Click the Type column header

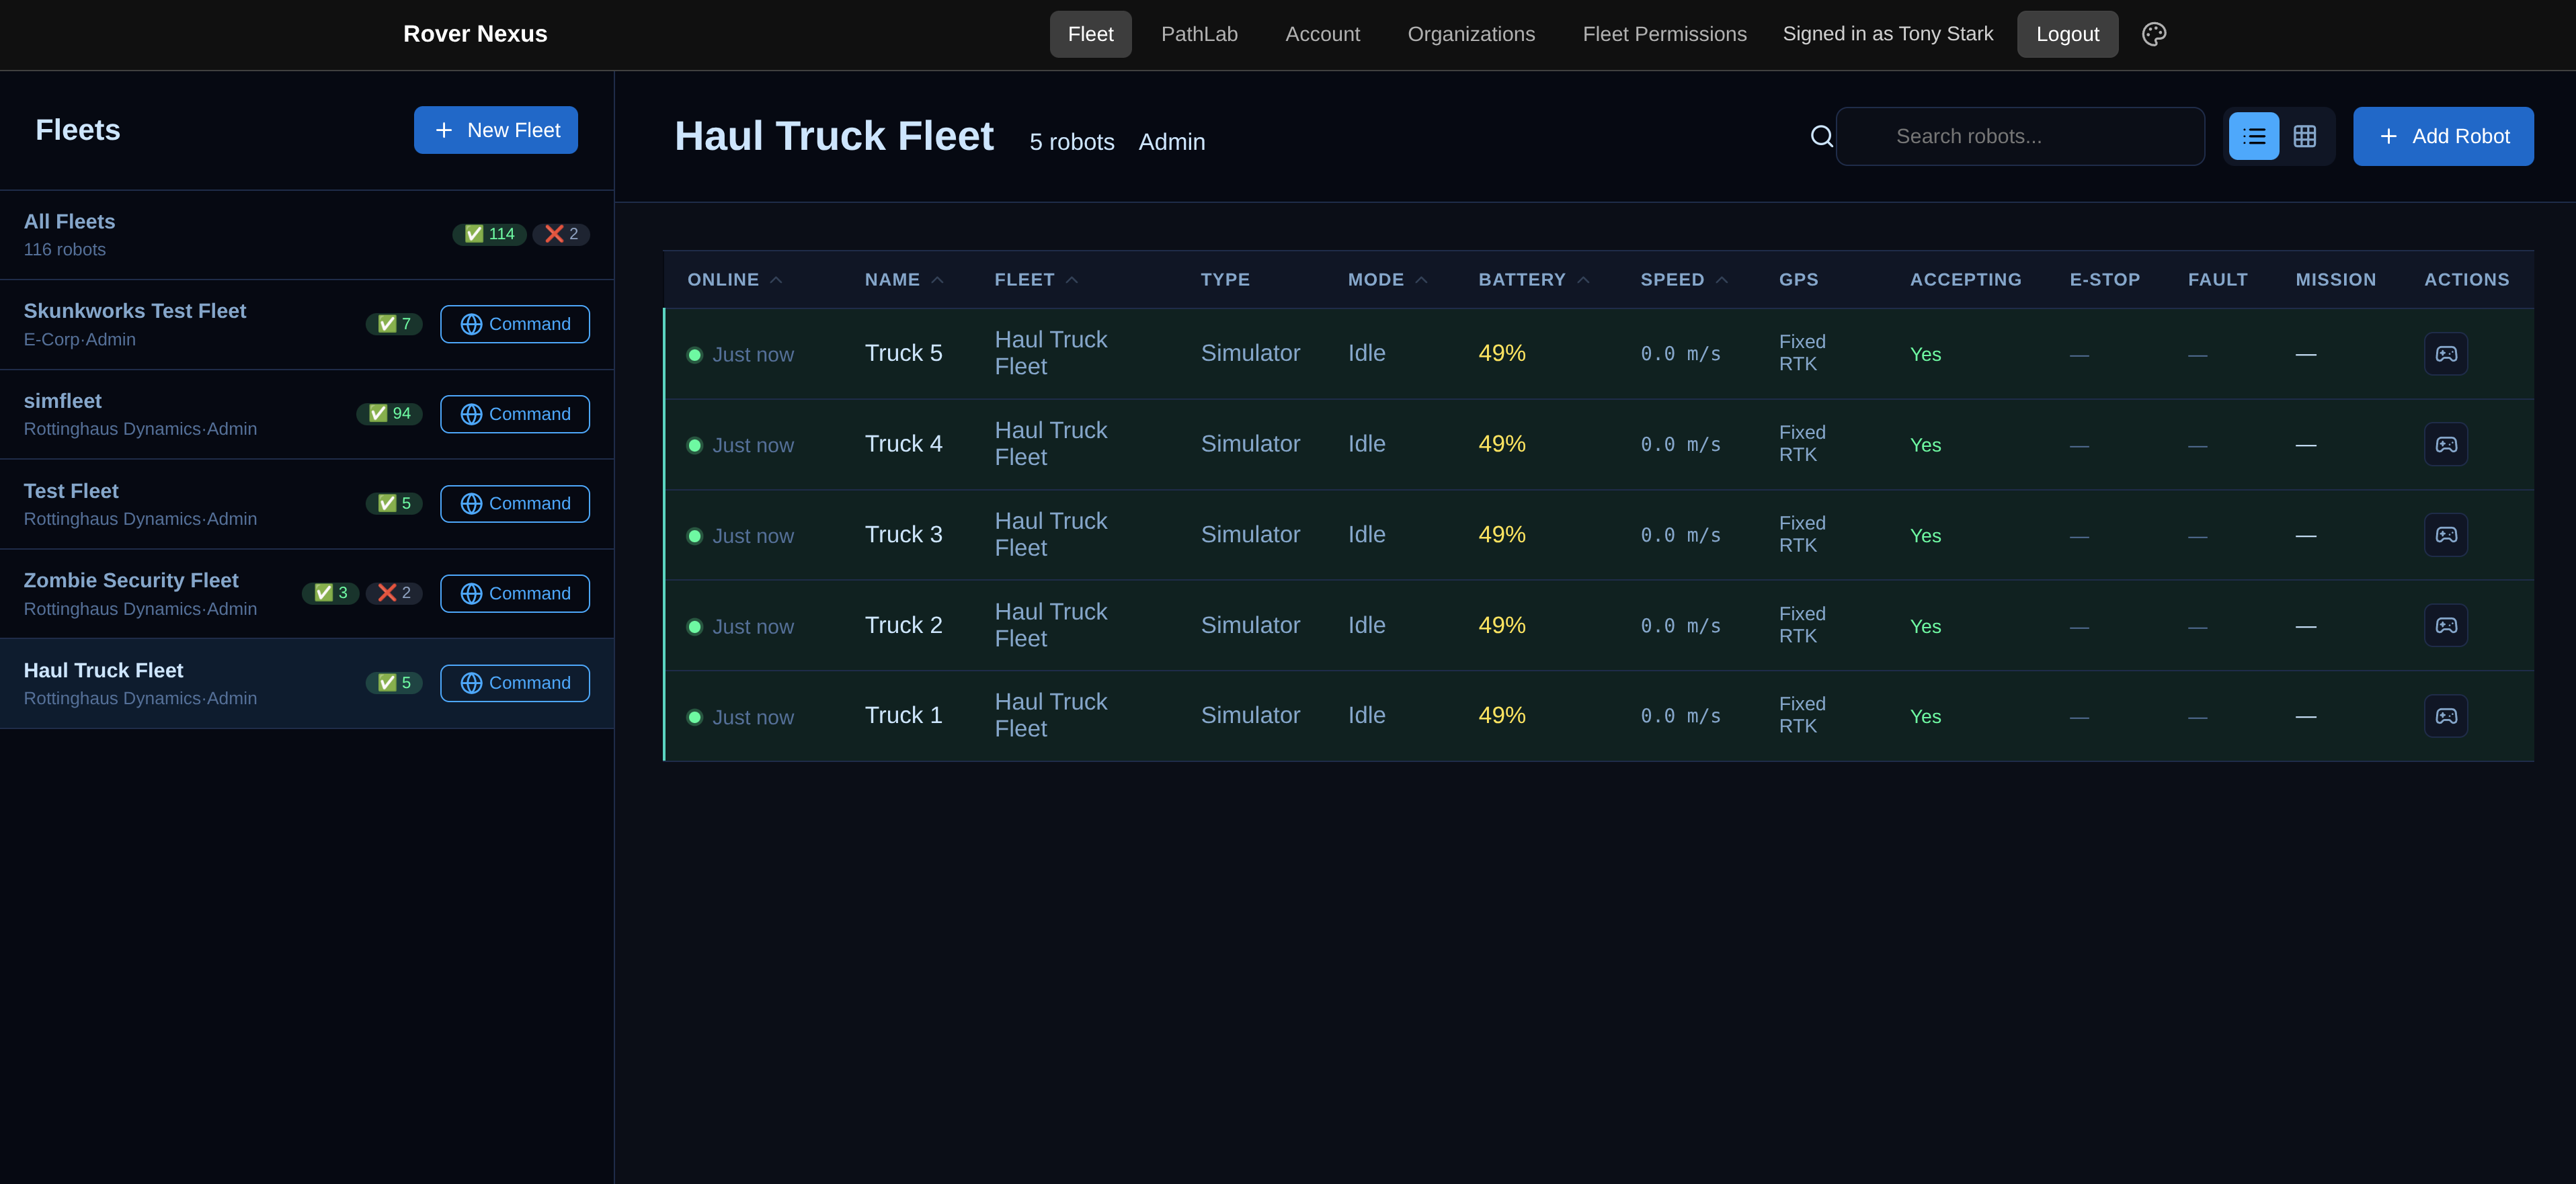click(x=1225, y=280)
